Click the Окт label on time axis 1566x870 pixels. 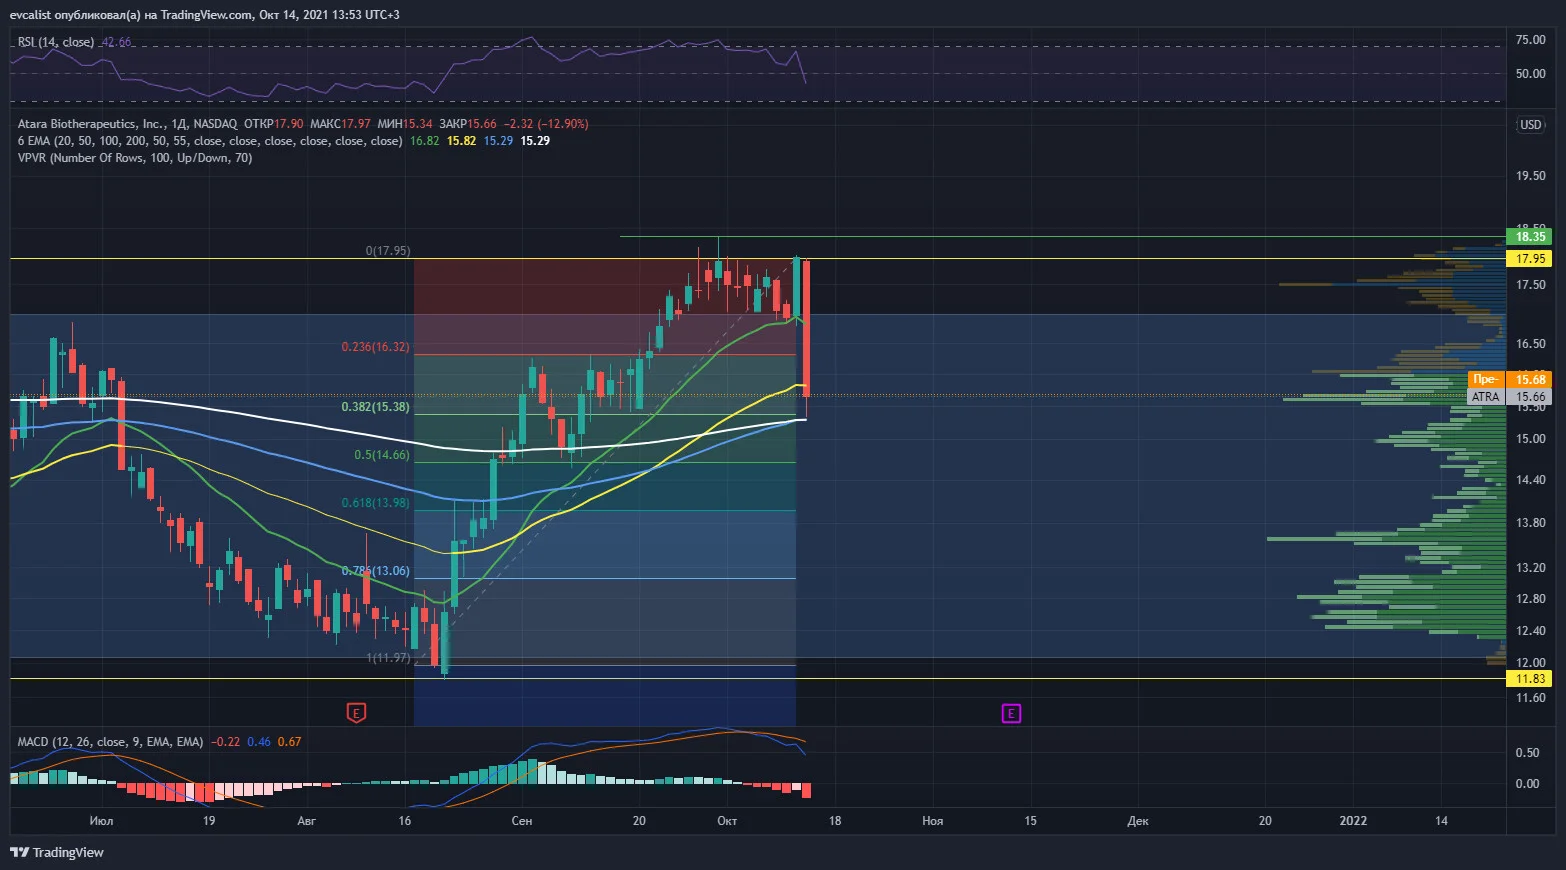(727, 821)
